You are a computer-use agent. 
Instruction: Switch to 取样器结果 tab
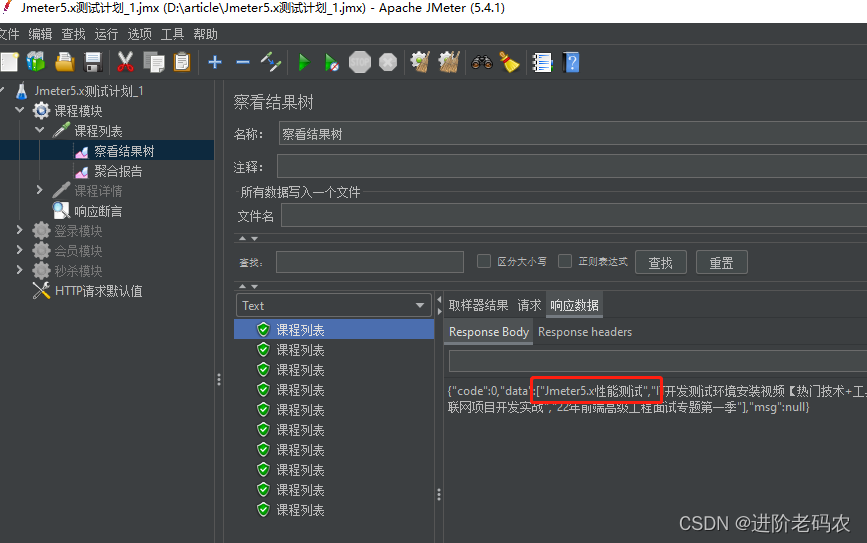(478, 305)
